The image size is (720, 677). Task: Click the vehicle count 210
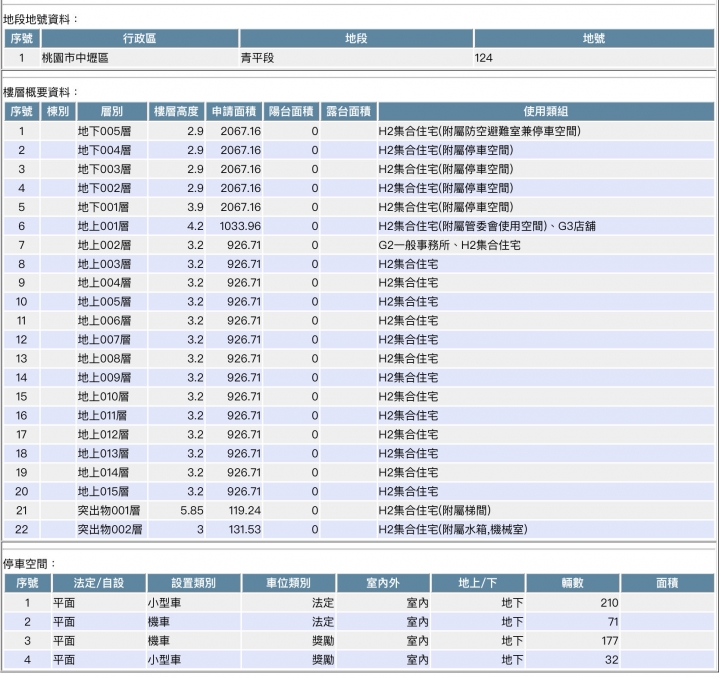coord(609,603)
